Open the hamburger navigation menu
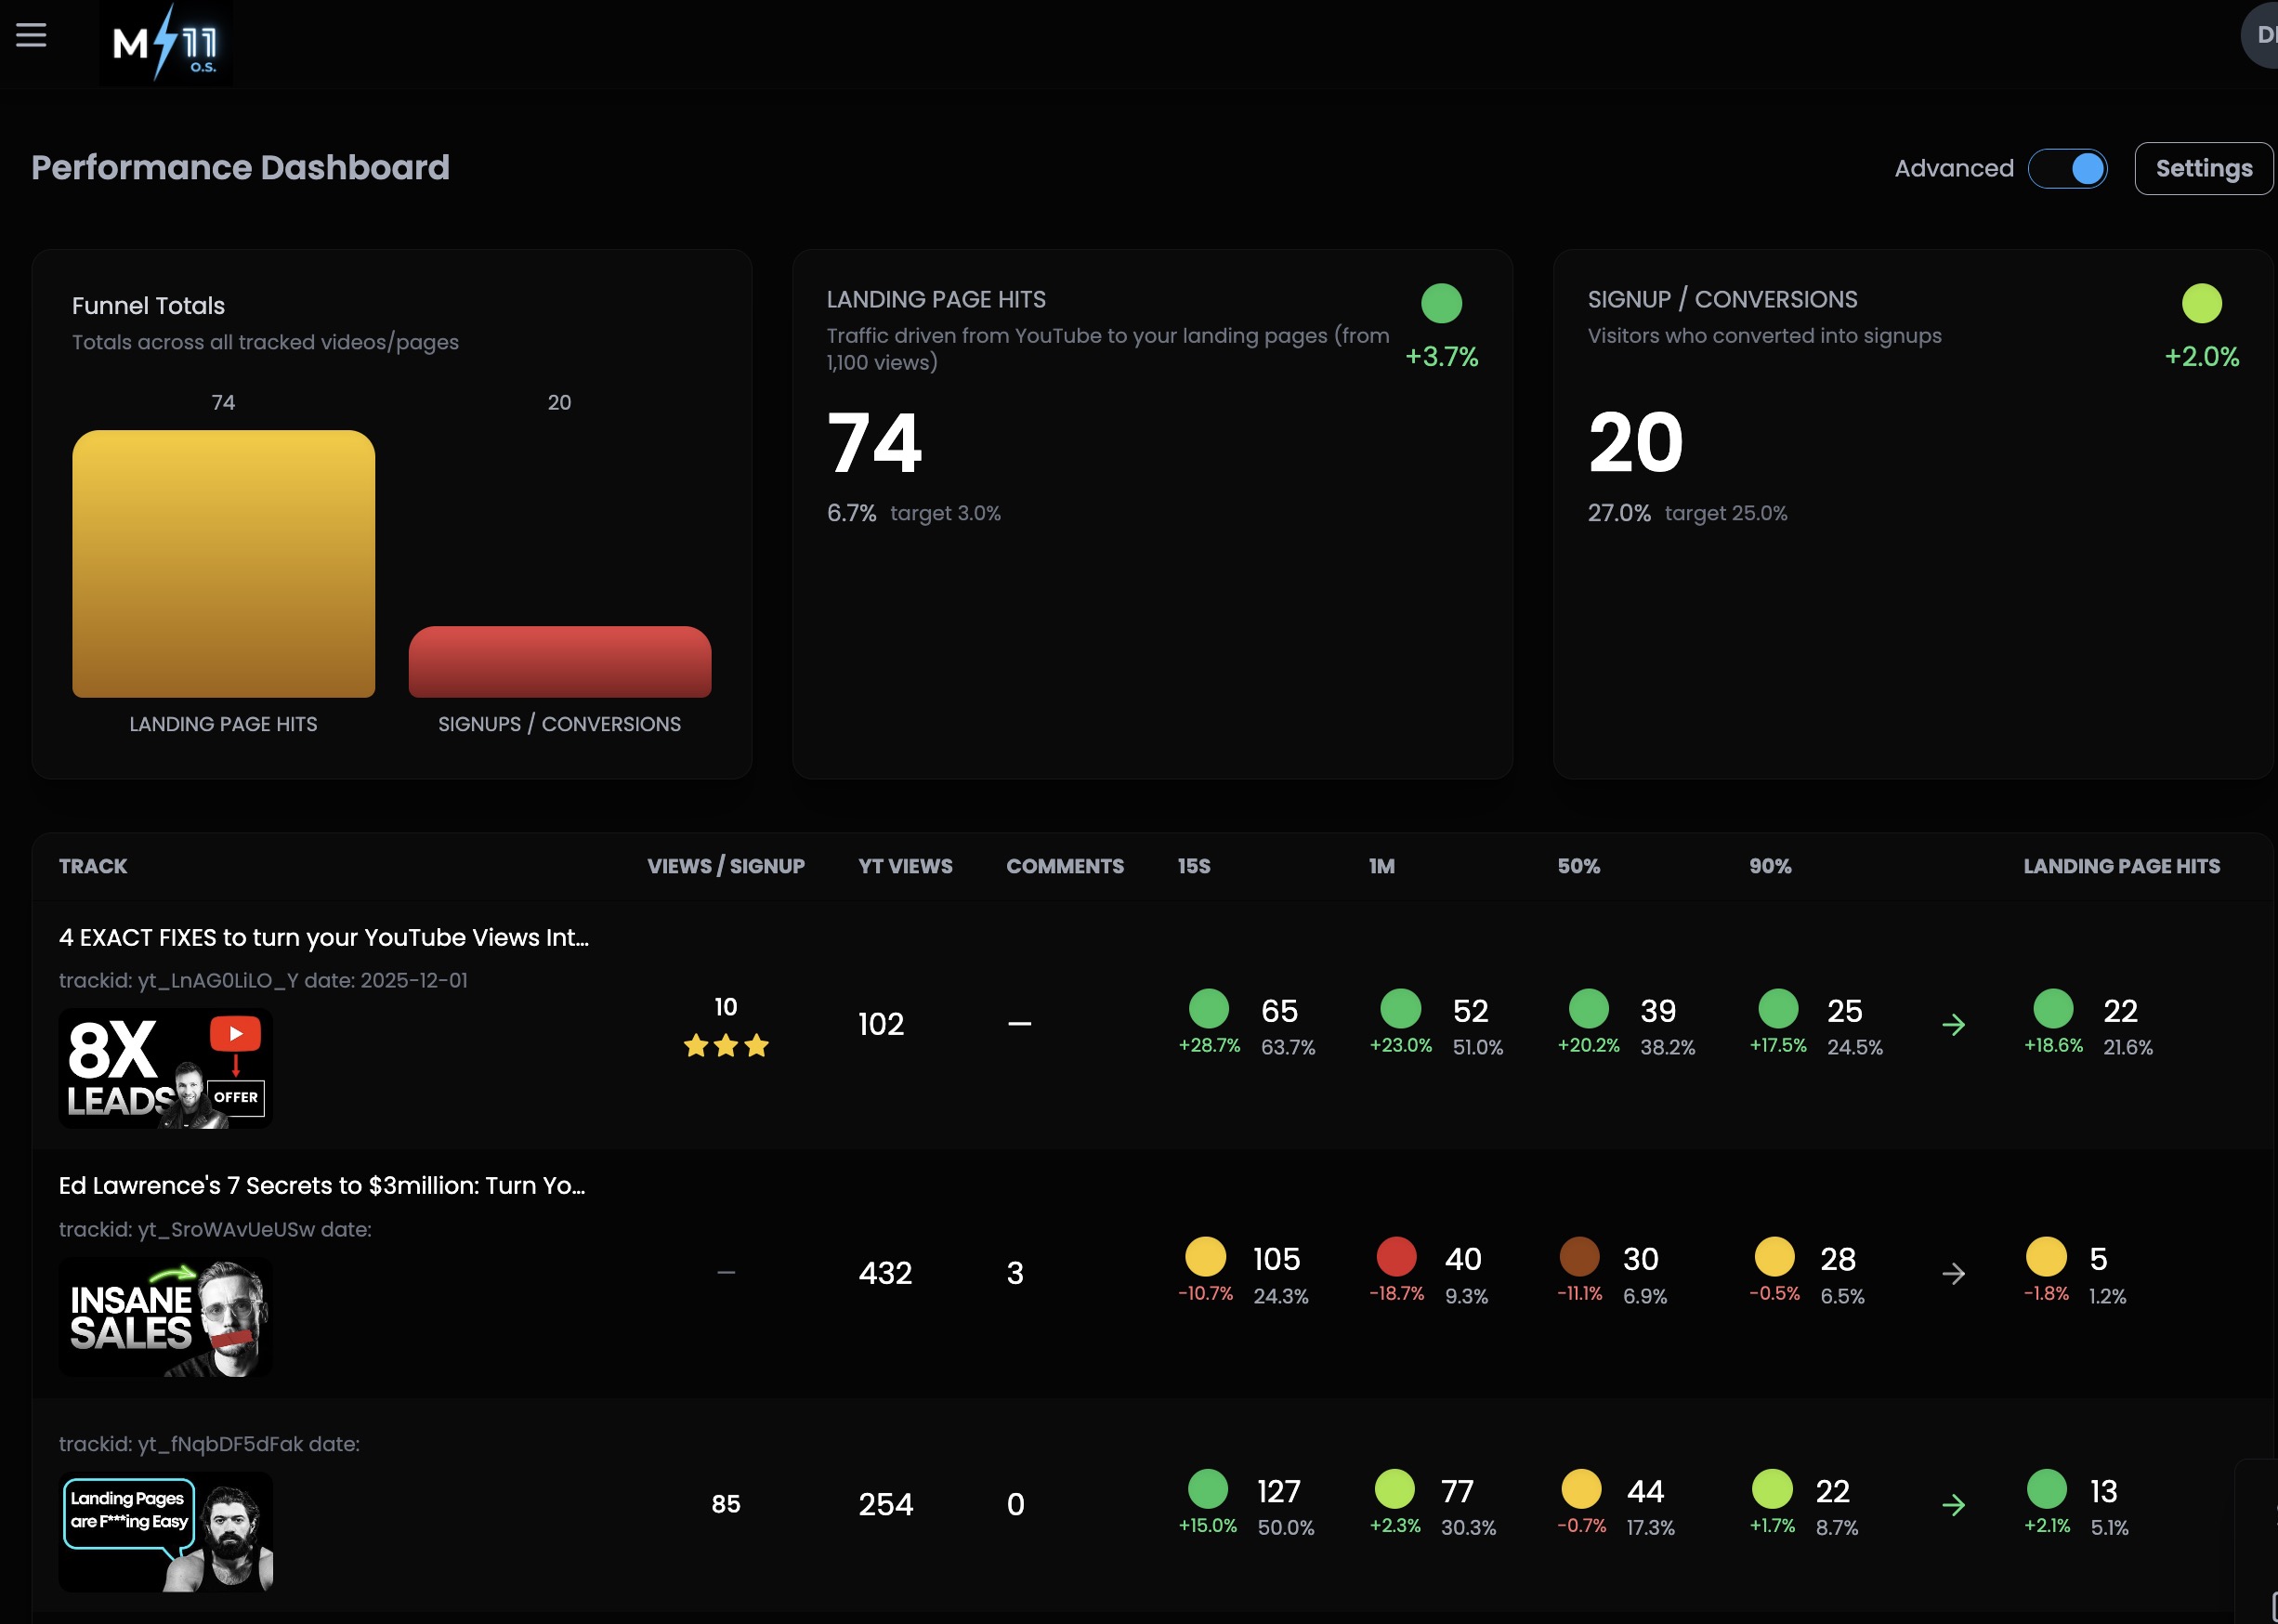 31,35
